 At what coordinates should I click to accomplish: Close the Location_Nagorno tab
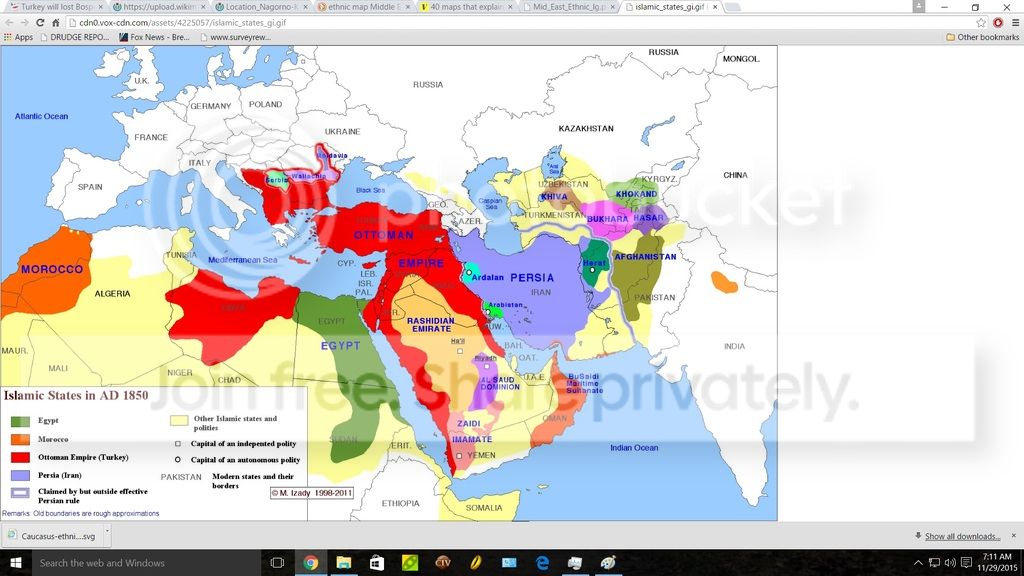305,7
